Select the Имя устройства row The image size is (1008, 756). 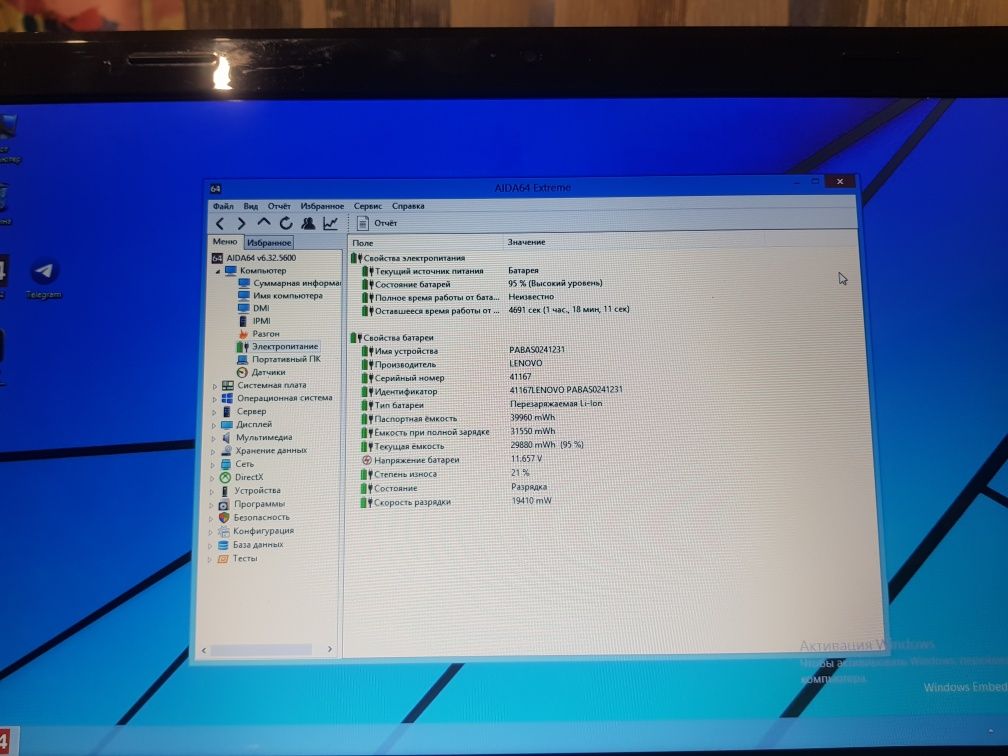pyautogui.click(x=463, y=350)
